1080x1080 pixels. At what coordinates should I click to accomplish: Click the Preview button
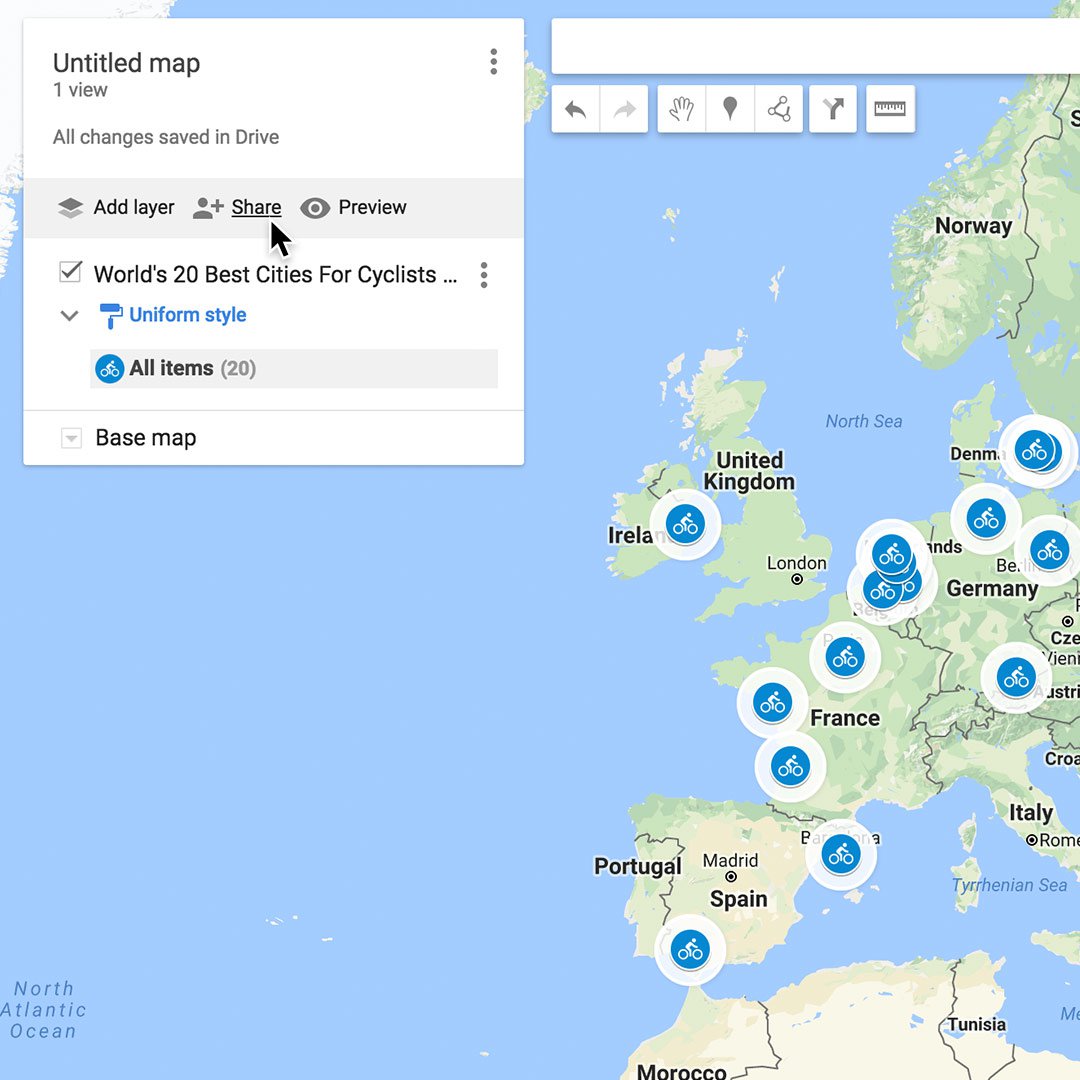click(353, 207)
